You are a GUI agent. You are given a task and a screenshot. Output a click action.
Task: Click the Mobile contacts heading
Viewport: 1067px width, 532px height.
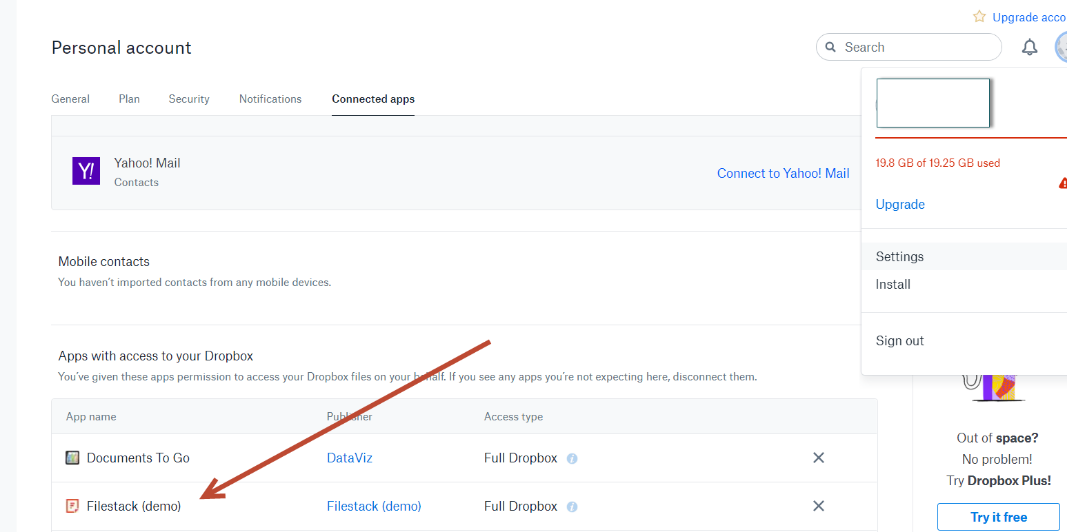[103, 261]
